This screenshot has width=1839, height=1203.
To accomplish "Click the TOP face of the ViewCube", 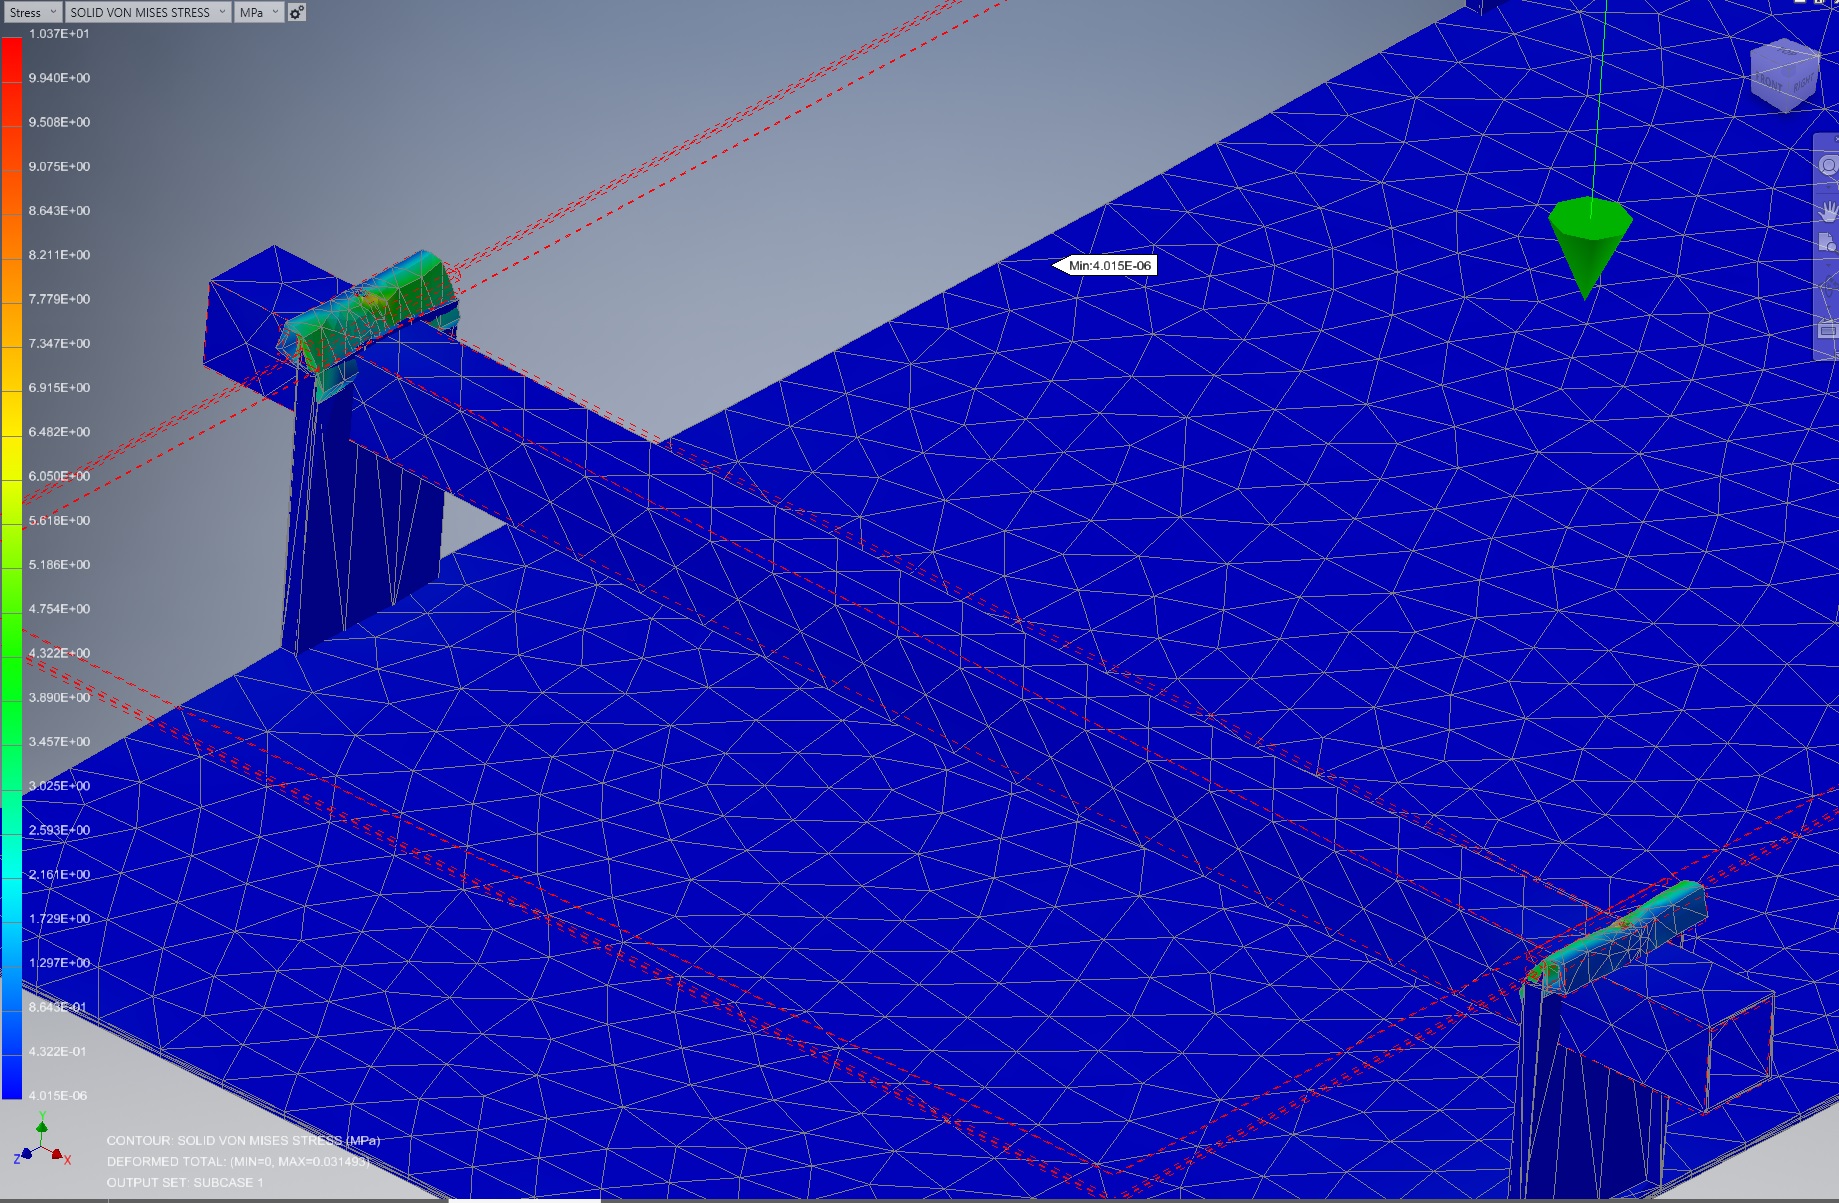I will 1787,52.
